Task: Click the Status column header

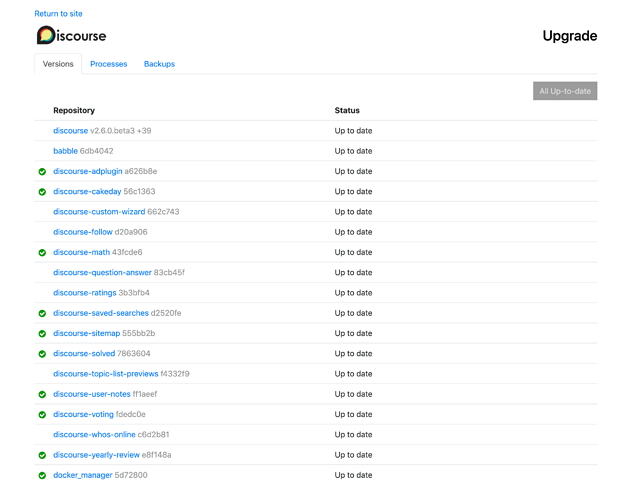Action: click(347, 110)
